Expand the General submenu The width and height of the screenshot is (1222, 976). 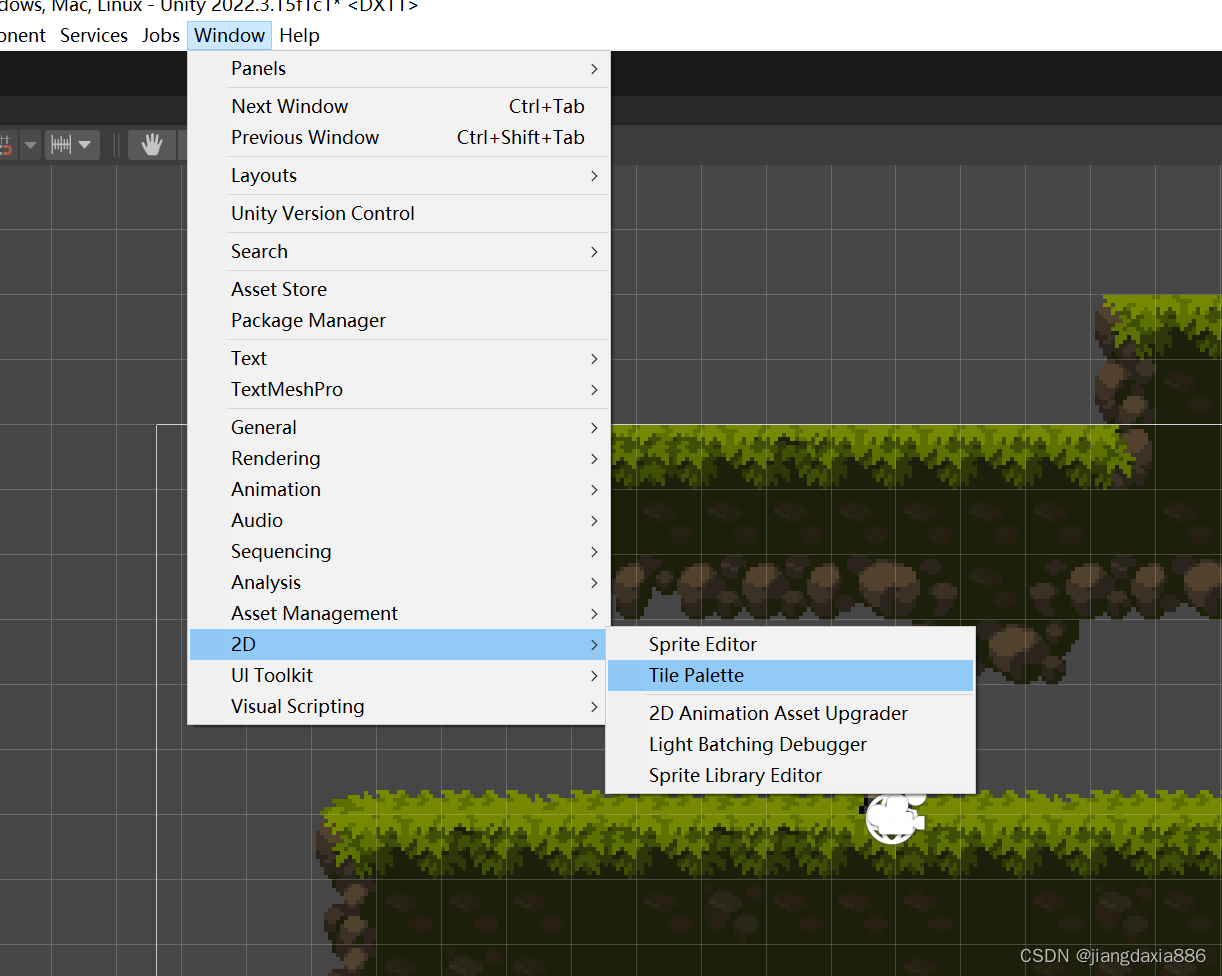(x=399, y=427)
